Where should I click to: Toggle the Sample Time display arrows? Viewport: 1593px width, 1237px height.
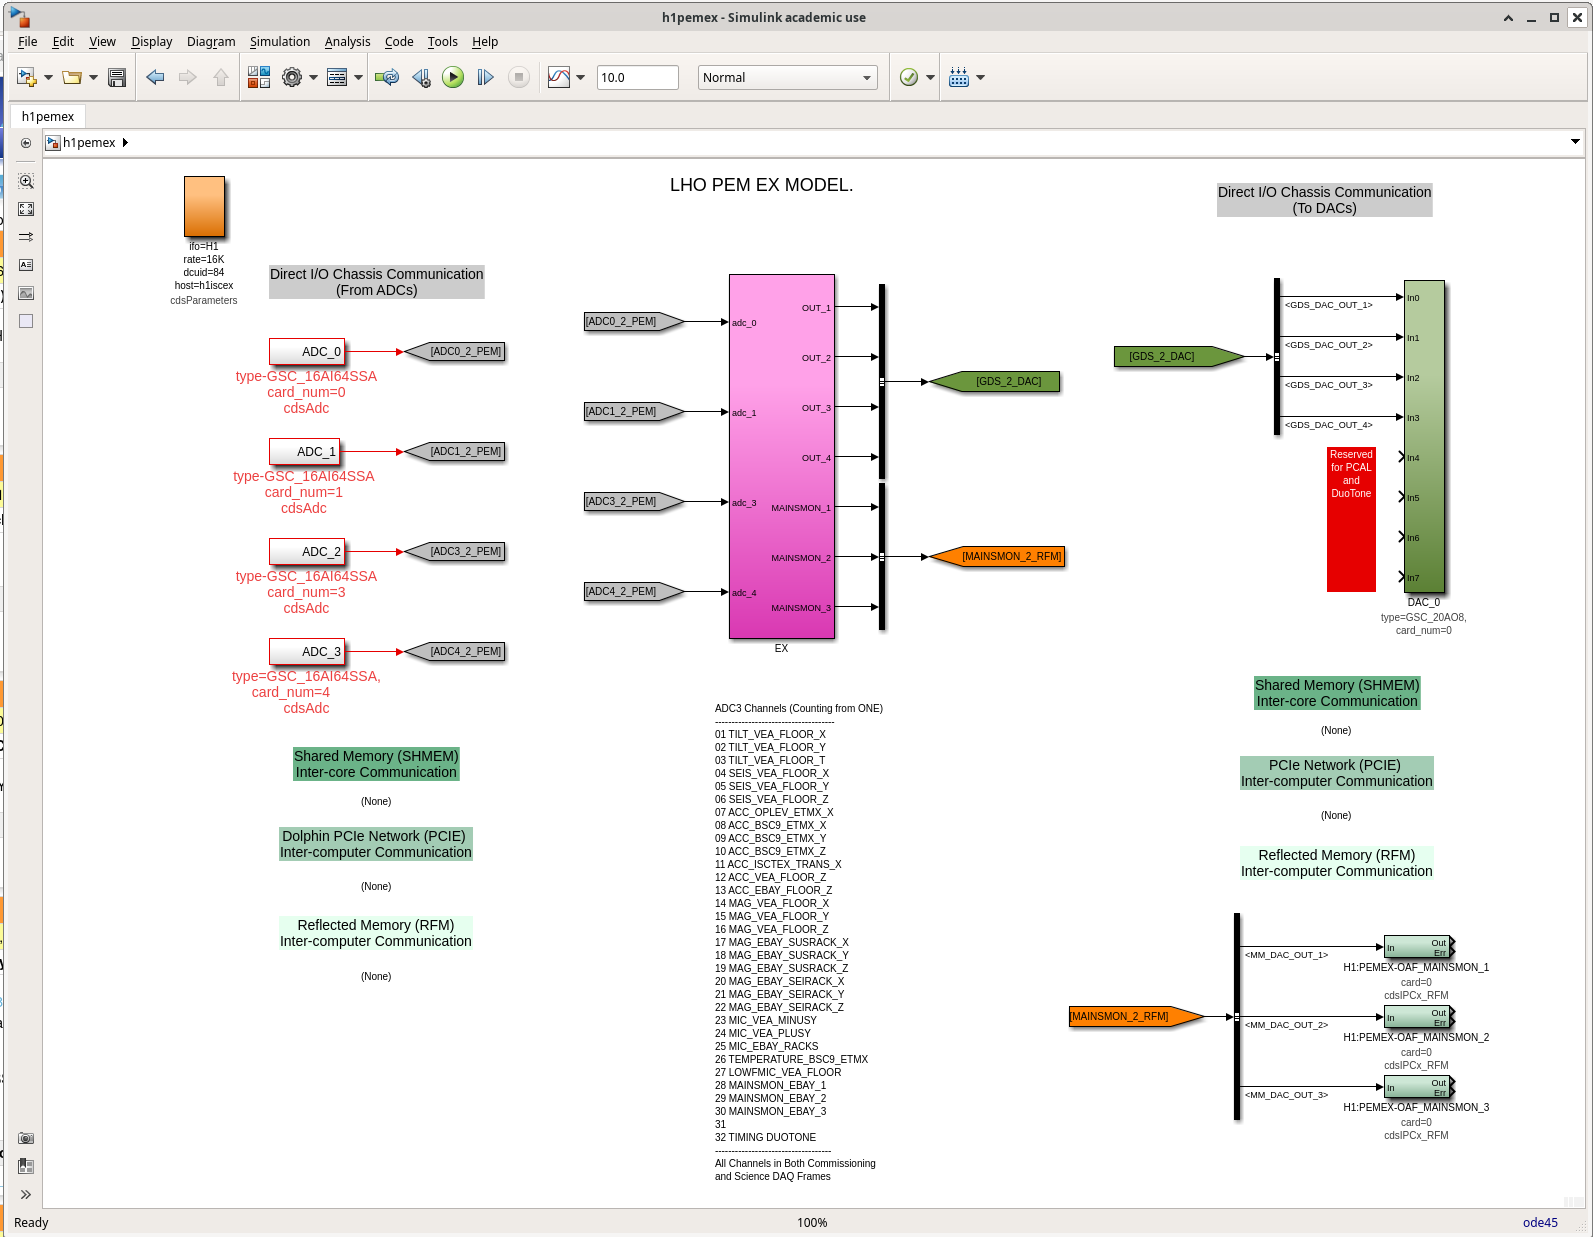(x=26, y=237)
